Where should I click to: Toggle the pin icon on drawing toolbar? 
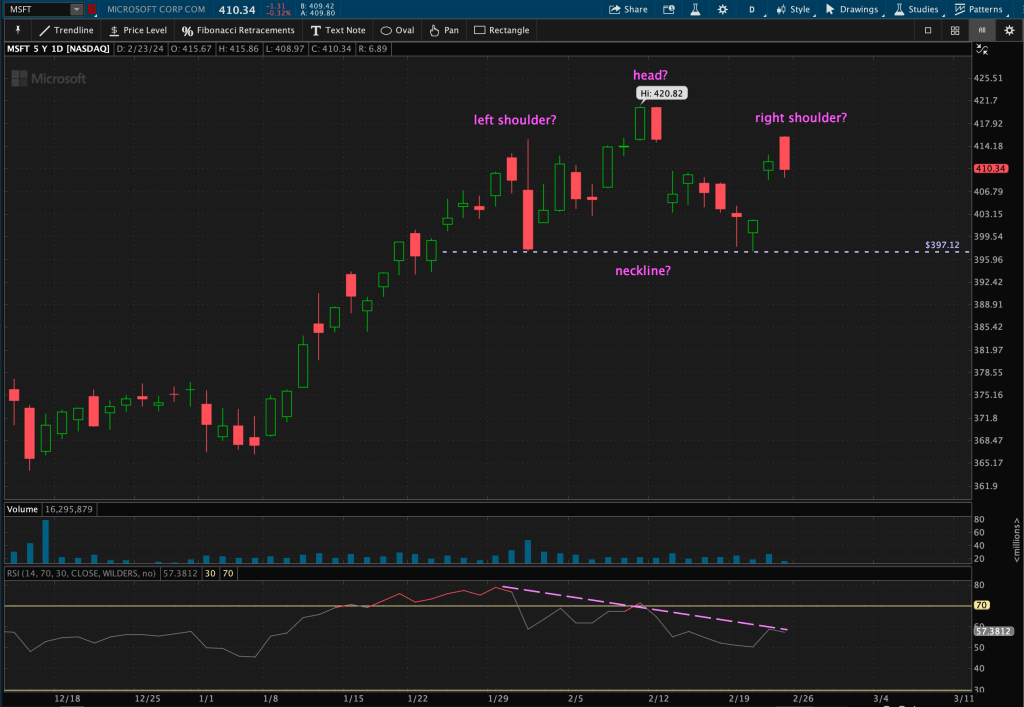pos(17,30)
